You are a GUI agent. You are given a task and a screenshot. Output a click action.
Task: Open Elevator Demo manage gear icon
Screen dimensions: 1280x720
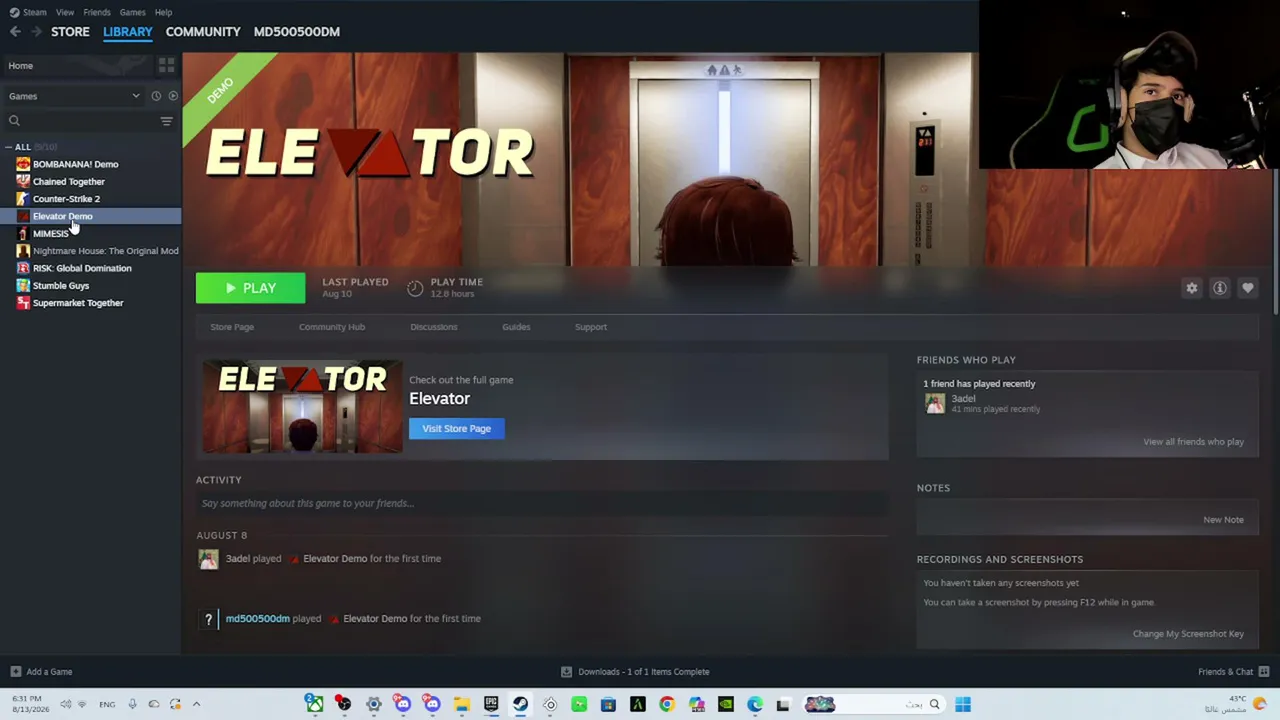[x=1192, y=288]
